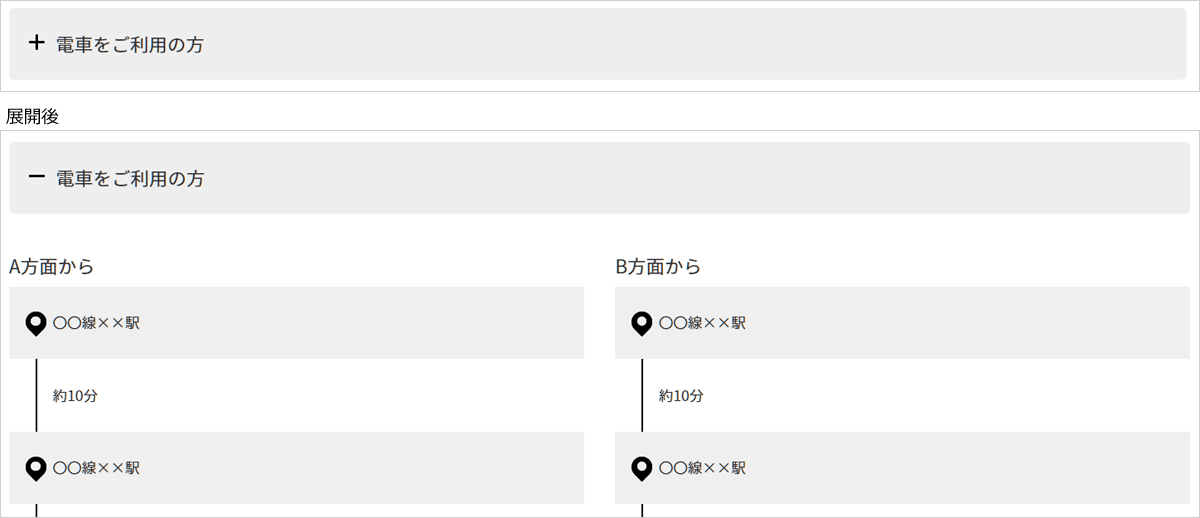Click lower ○○線××駅 text in A column
This screenshot has height=518, width=1200.
(x=96, y=467)
